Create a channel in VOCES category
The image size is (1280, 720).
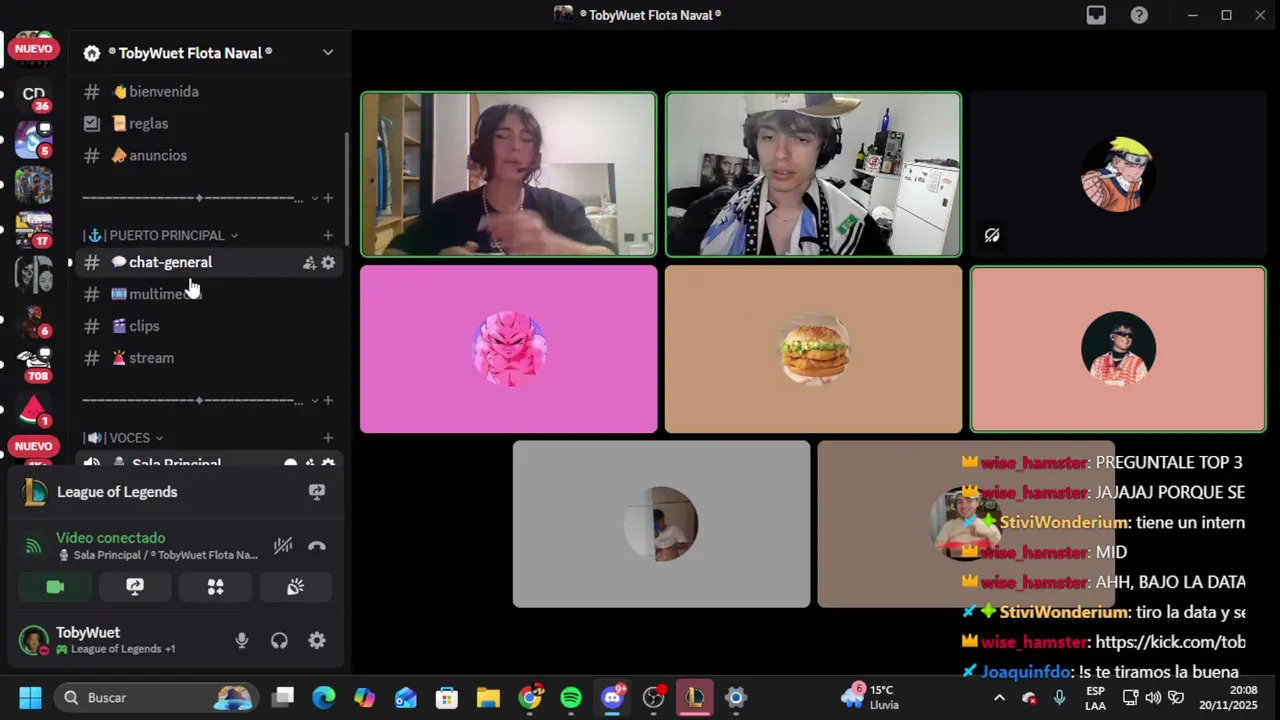click(328, 438)
